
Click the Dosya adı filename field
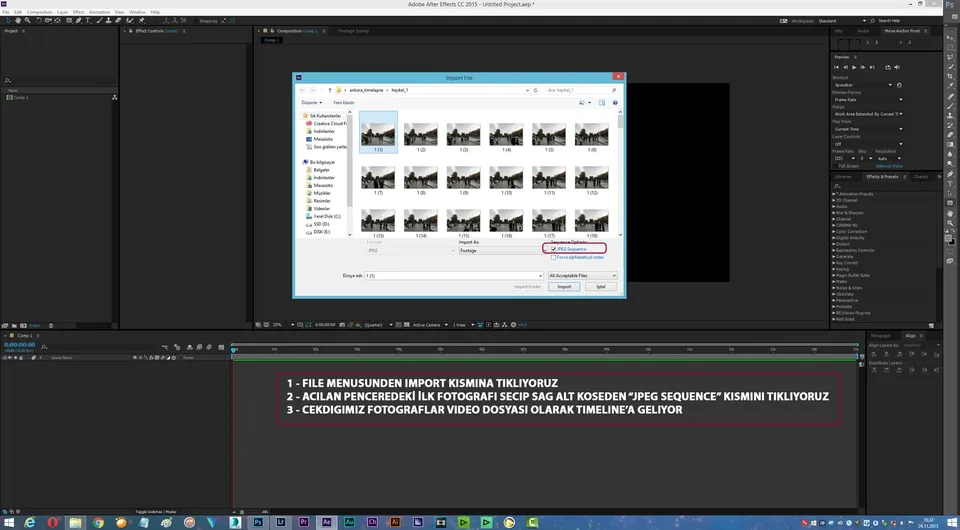pos(454,275)
